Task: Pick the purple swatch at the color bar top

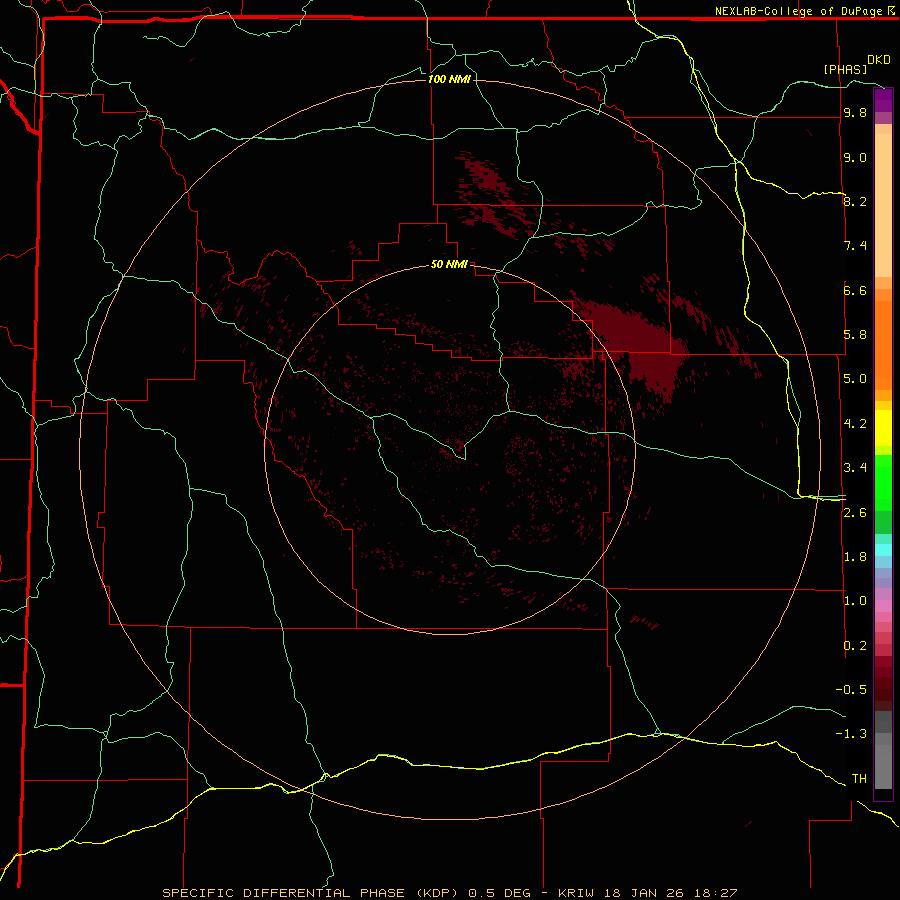Action: click(883, 100)
